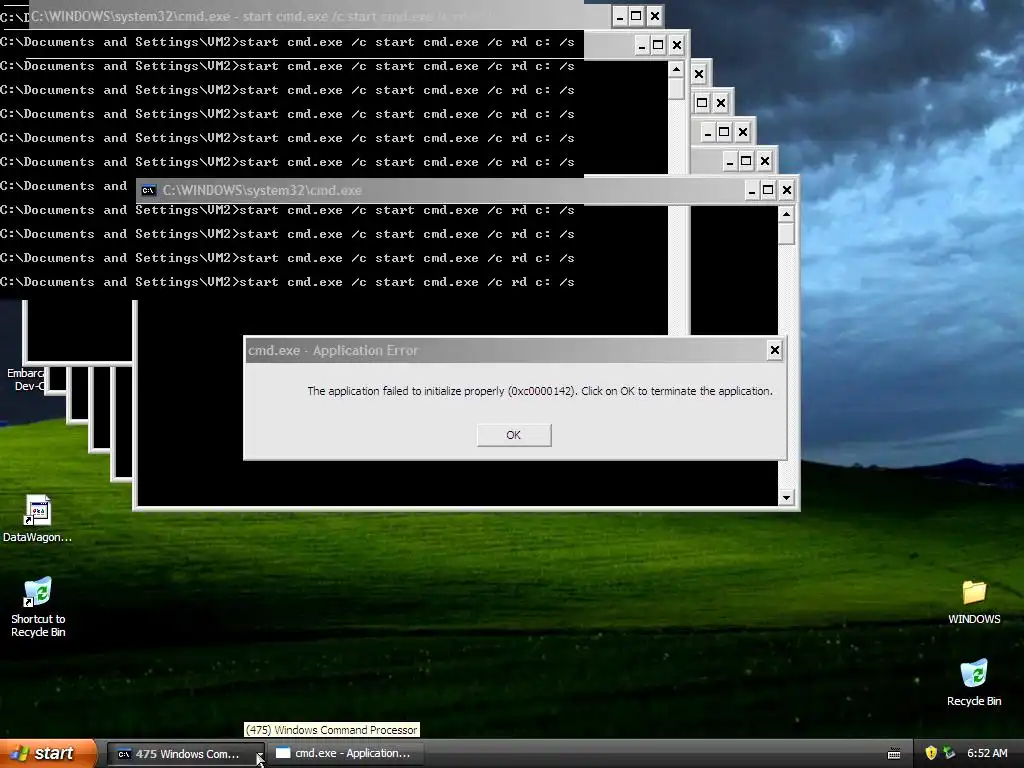The image size is (1024, 768).
Task: Minimize the topmost 'start cmd.exe /c start' window
Action: click(620, 16)
